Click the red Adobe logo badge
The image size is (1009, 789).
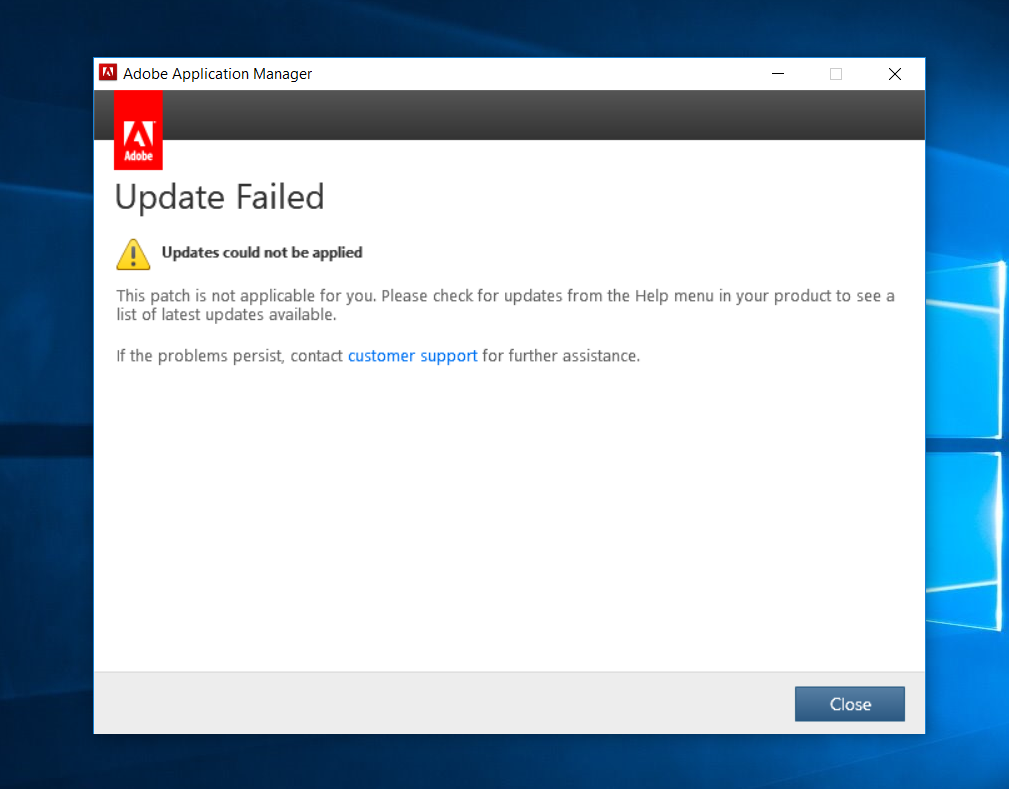point(138,130)
